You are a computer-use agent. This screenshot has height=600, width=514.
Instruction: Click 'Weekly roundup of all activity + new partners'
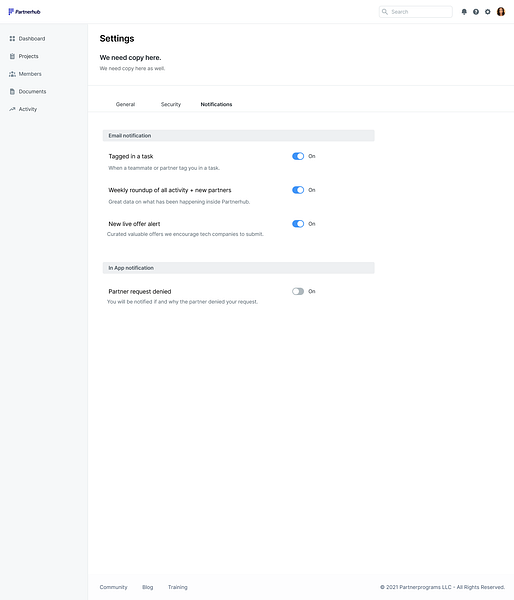(x=170, y=190)
